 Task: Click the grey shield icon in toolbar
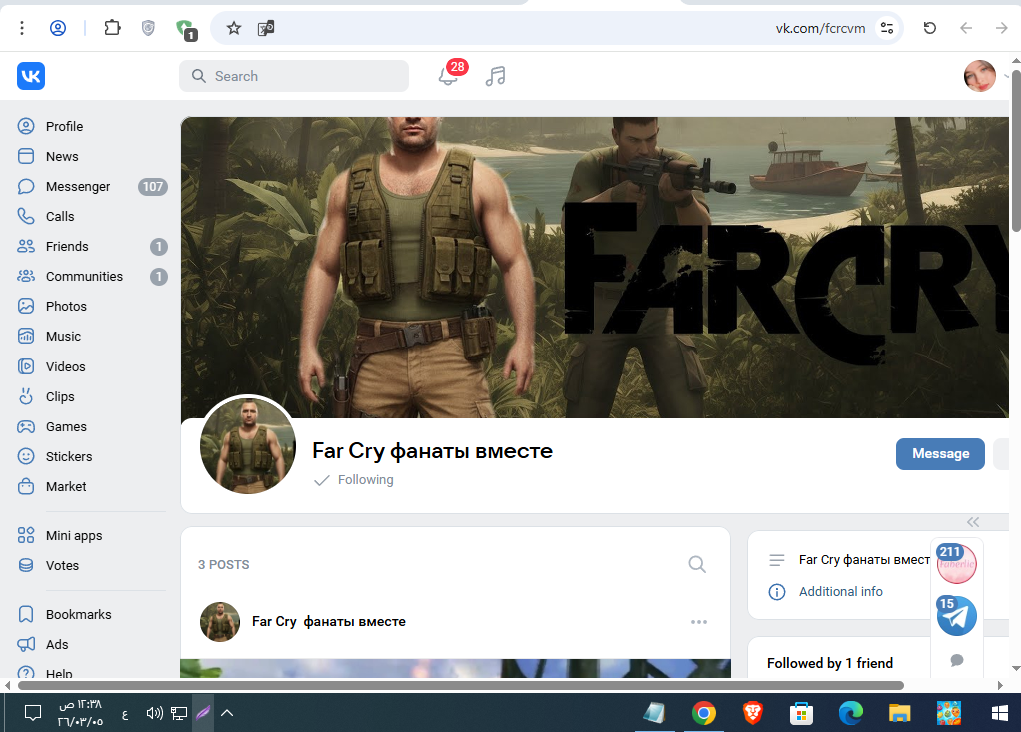pyautogui.click(x=148, y=28)
